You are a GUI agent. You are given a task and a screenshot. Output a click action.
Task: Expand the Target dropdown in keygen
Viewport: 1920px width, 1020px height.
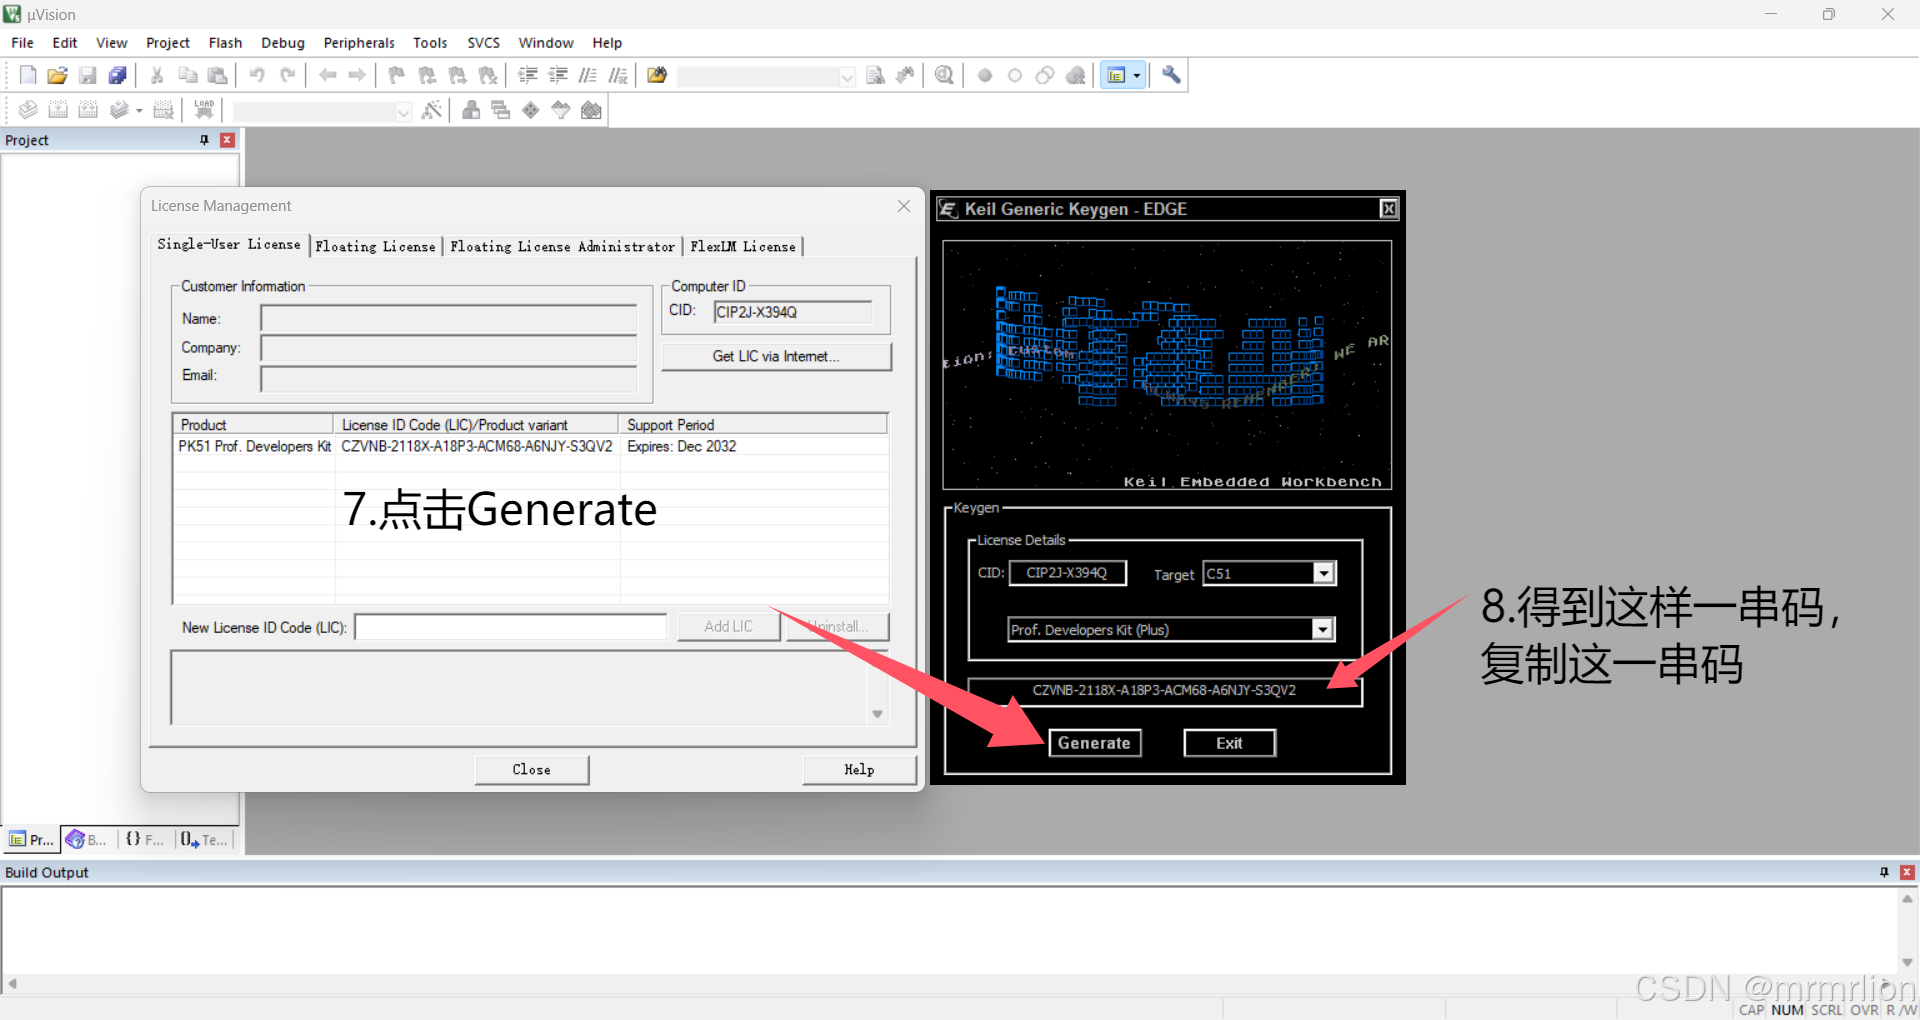pos(1323,573)
